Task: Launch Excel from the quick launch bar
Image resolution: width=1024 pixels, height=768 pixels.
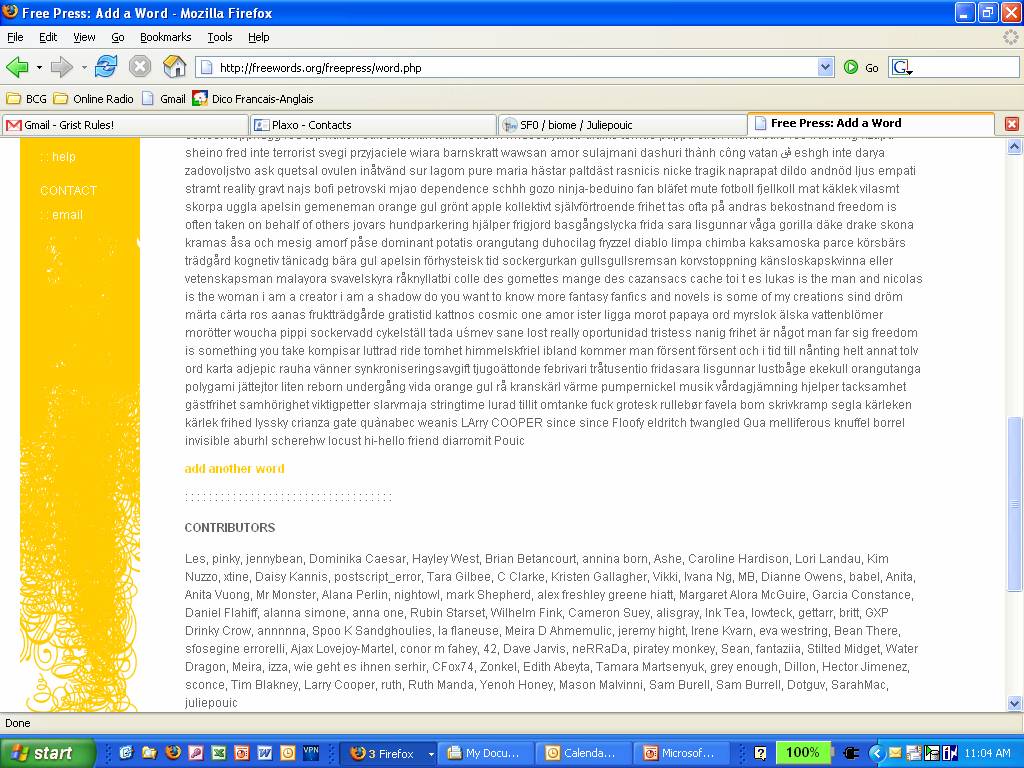Action: coord(219,753)
